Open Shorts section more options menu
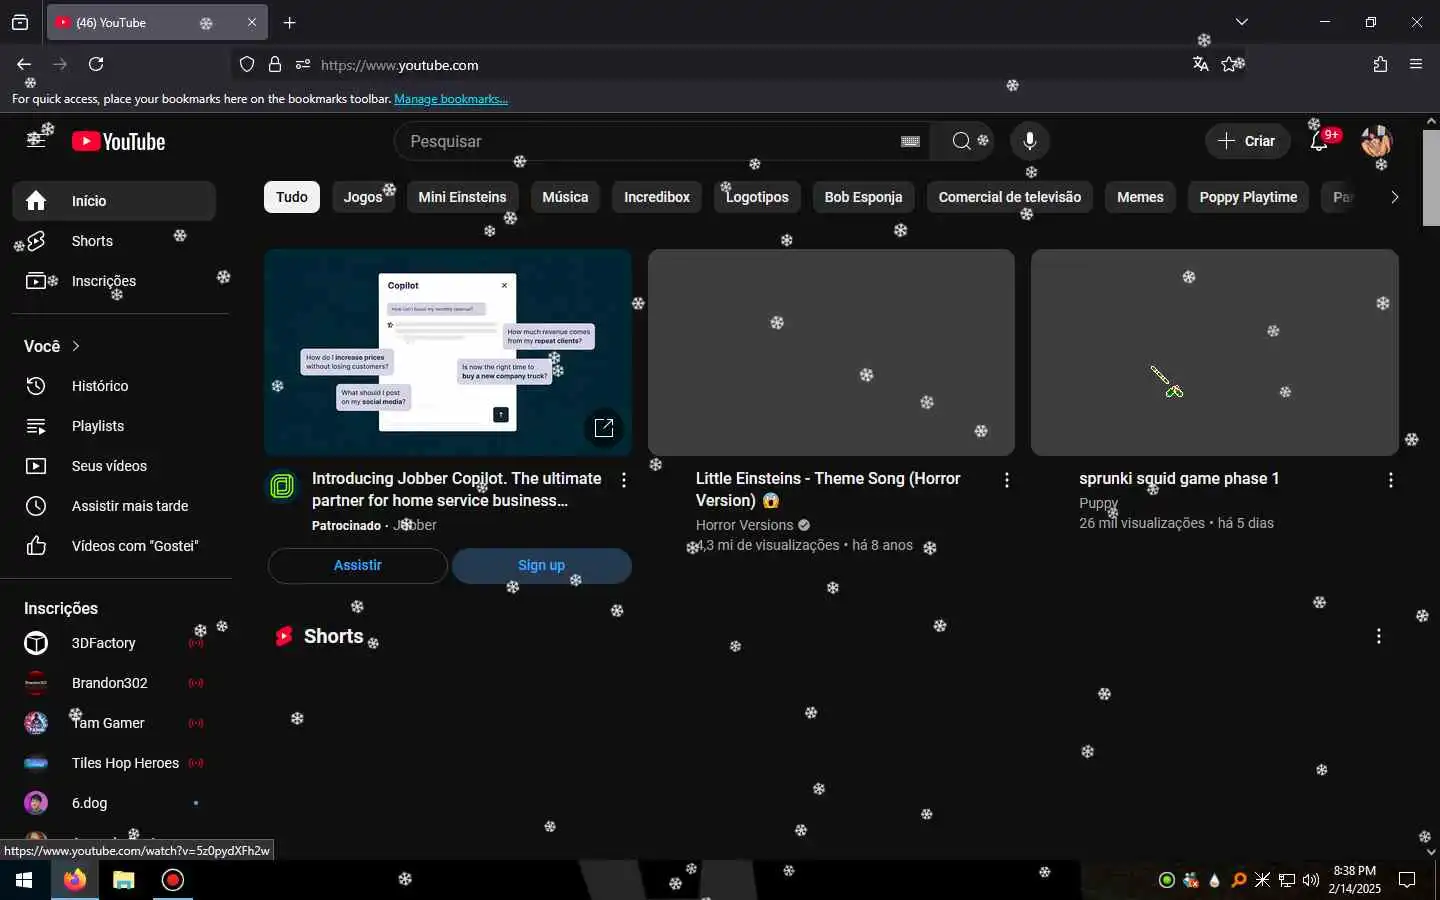 click(1379, 636)
